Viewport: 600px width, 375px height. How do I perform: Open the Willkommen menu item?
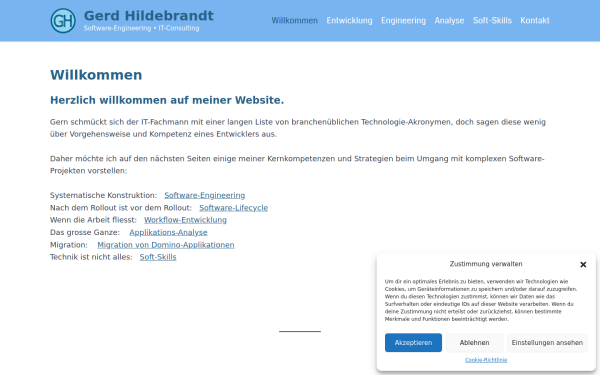tap(295, 21)
